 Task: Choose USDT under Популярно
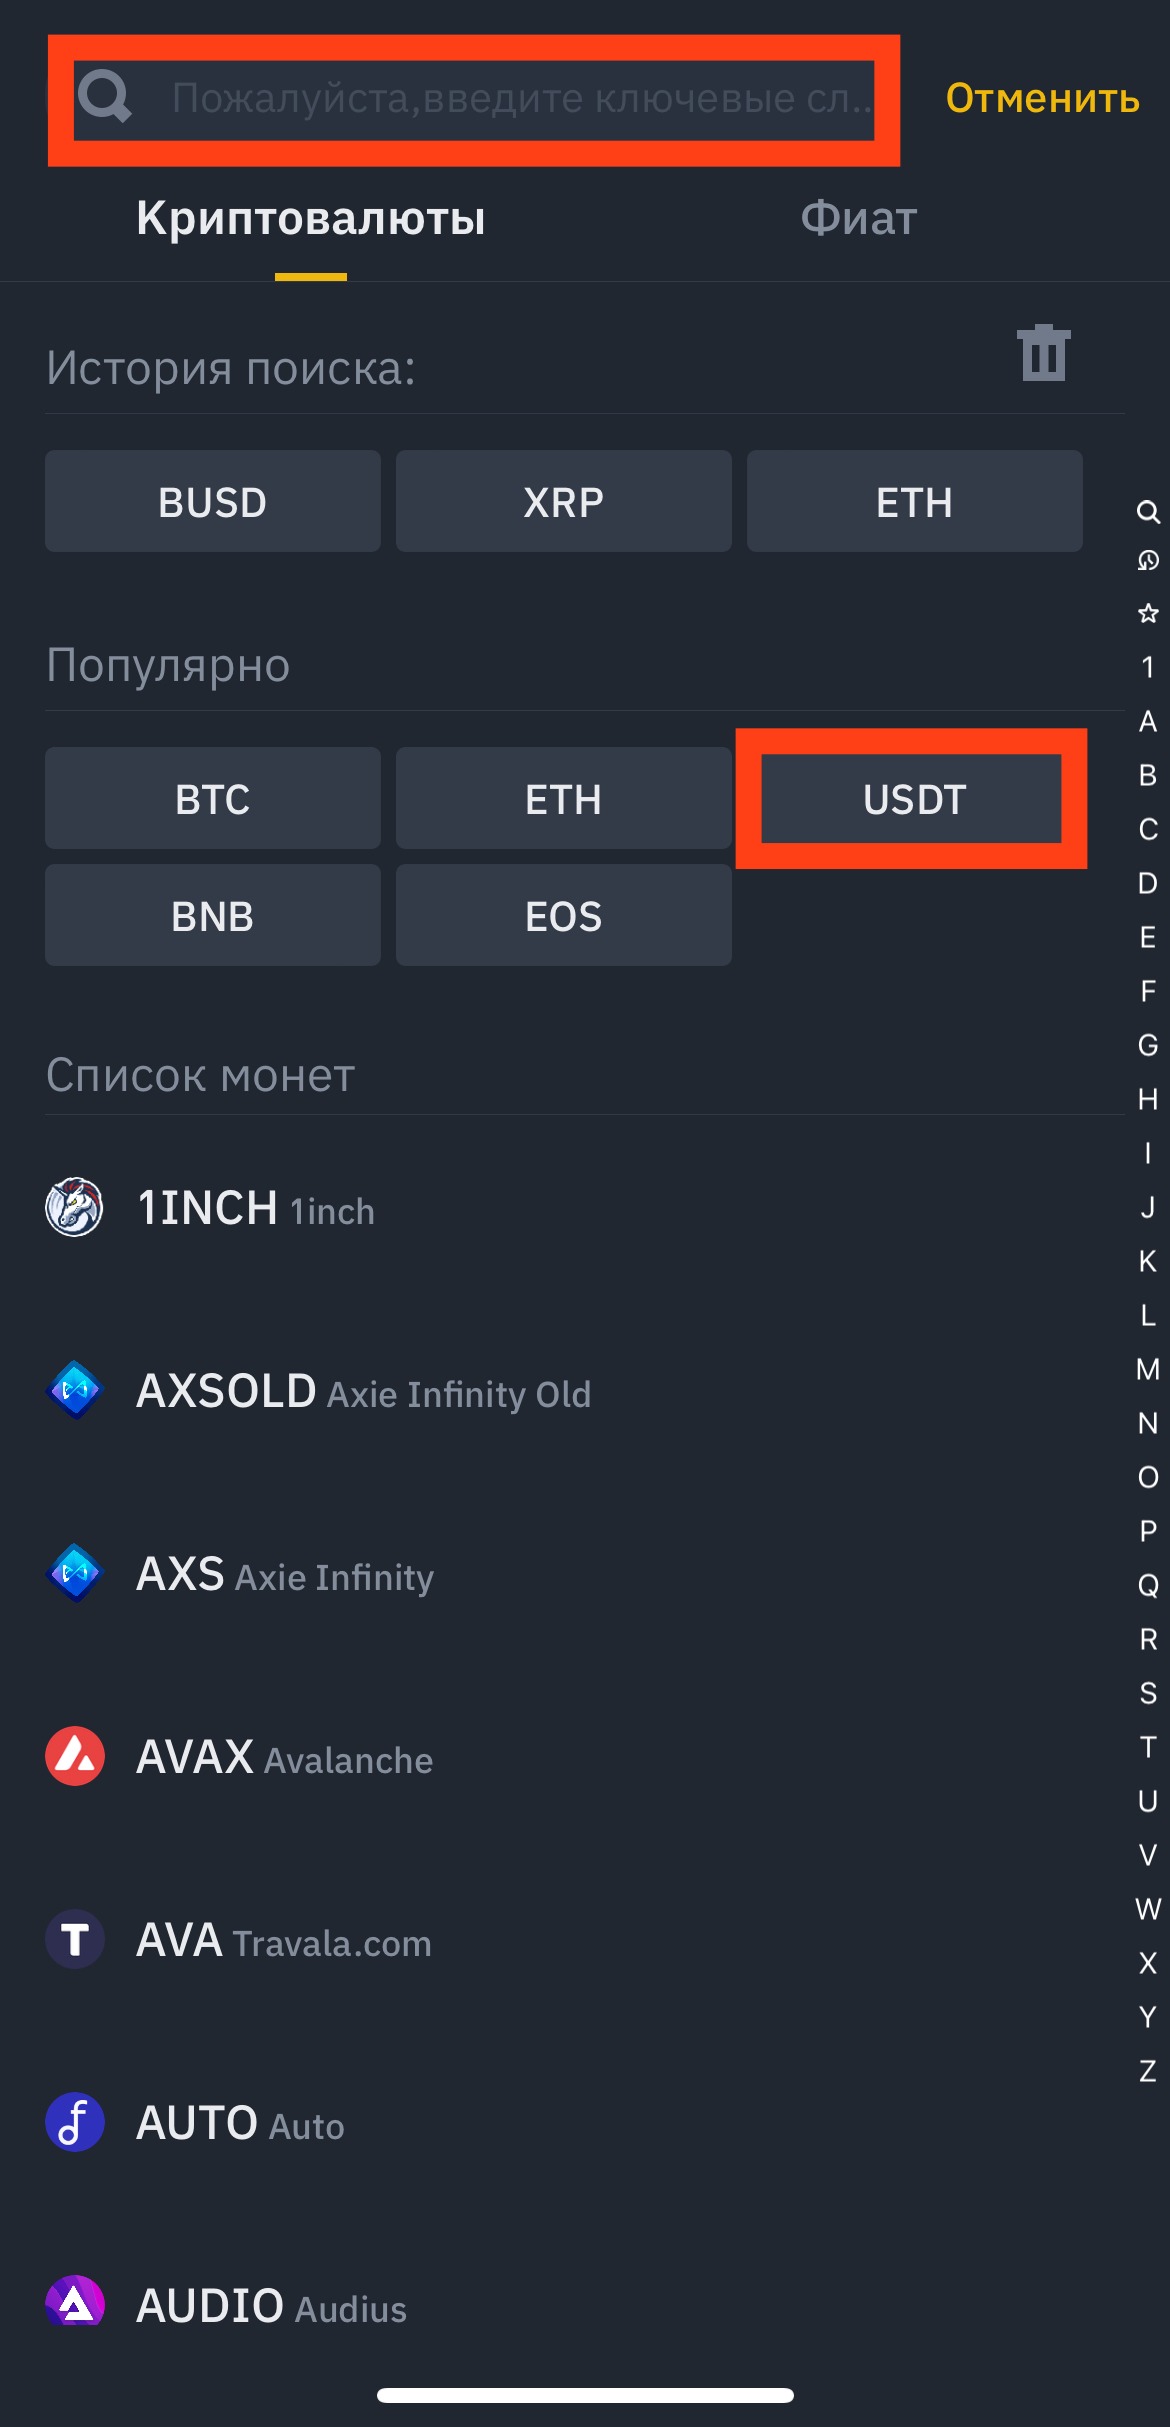tap(913, 799)
